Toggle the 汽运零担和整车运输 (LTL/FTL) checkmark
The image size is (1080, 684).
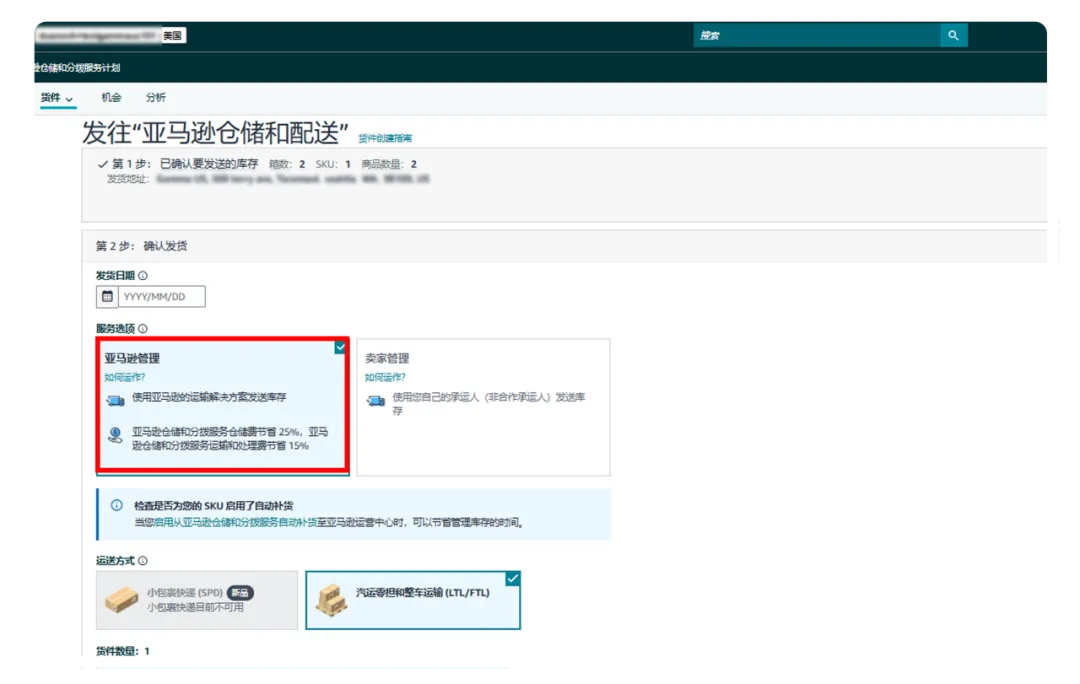point(512,579)
